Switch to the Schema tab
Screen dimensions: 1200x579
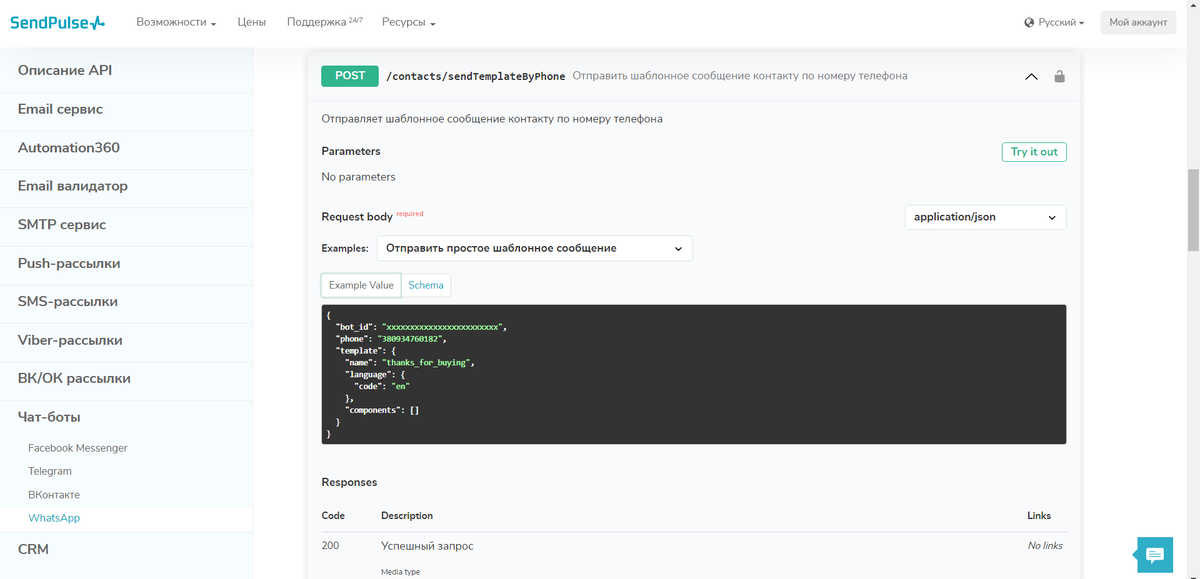426,285
